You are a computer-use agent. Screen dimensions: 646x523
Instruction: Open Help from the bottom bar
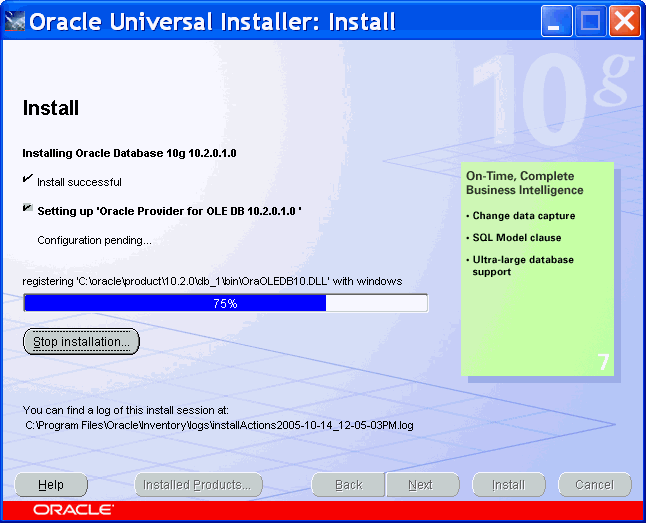pyautogui.click(x=51, y=485)
